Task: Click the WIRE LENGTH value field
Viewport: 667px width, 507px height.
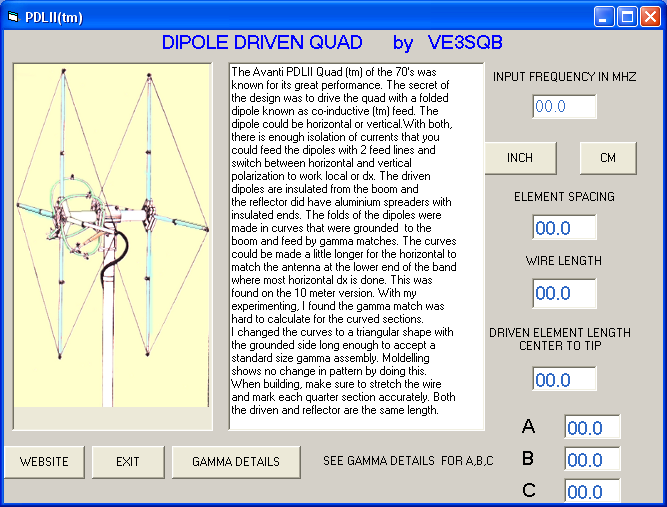Action: coord(564,293)
